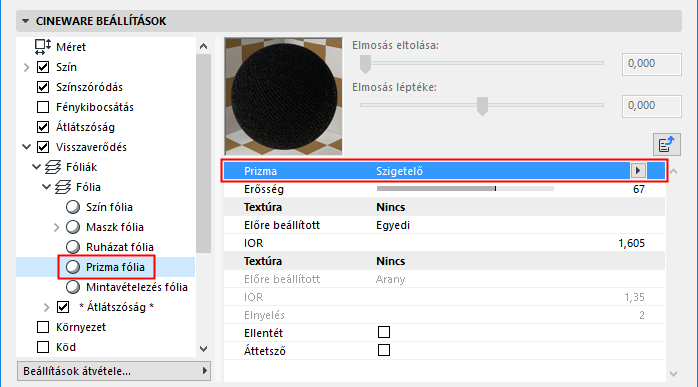698x387 pixels.
Task: Select Ruházat fólia circle icon
Action: (73, 247)
